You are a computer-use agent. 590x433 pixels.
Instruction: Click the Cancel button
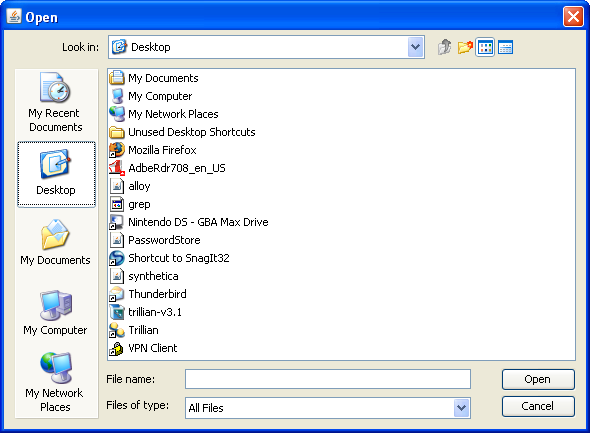coord(538,406)
